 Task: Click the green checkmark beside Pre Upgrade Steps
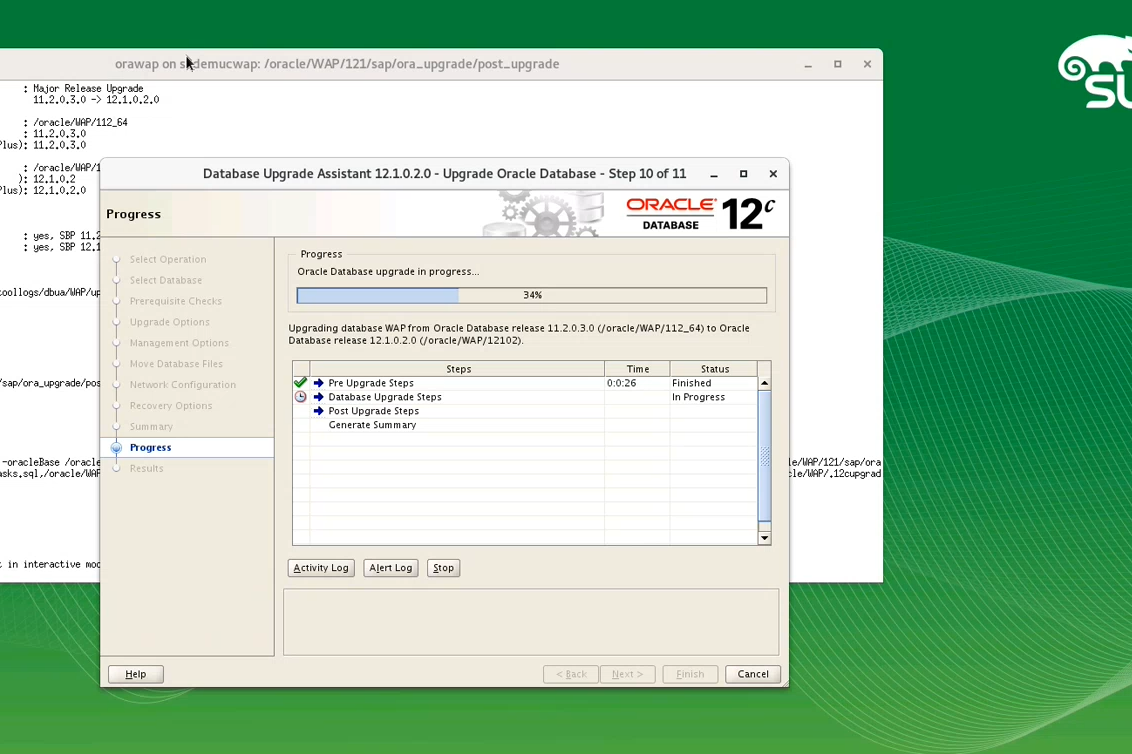300,383
